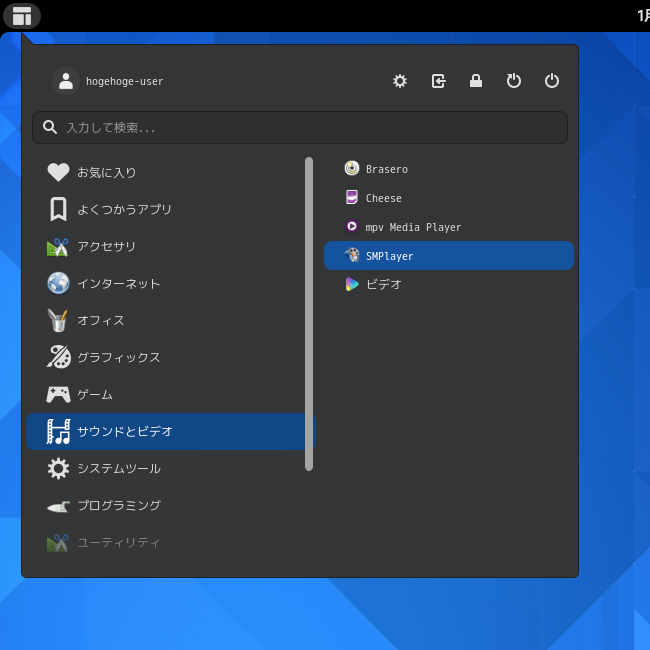Open settings via the gear icon
The image size is (650, 650).
pyautogui.click(x=400, y=81)
